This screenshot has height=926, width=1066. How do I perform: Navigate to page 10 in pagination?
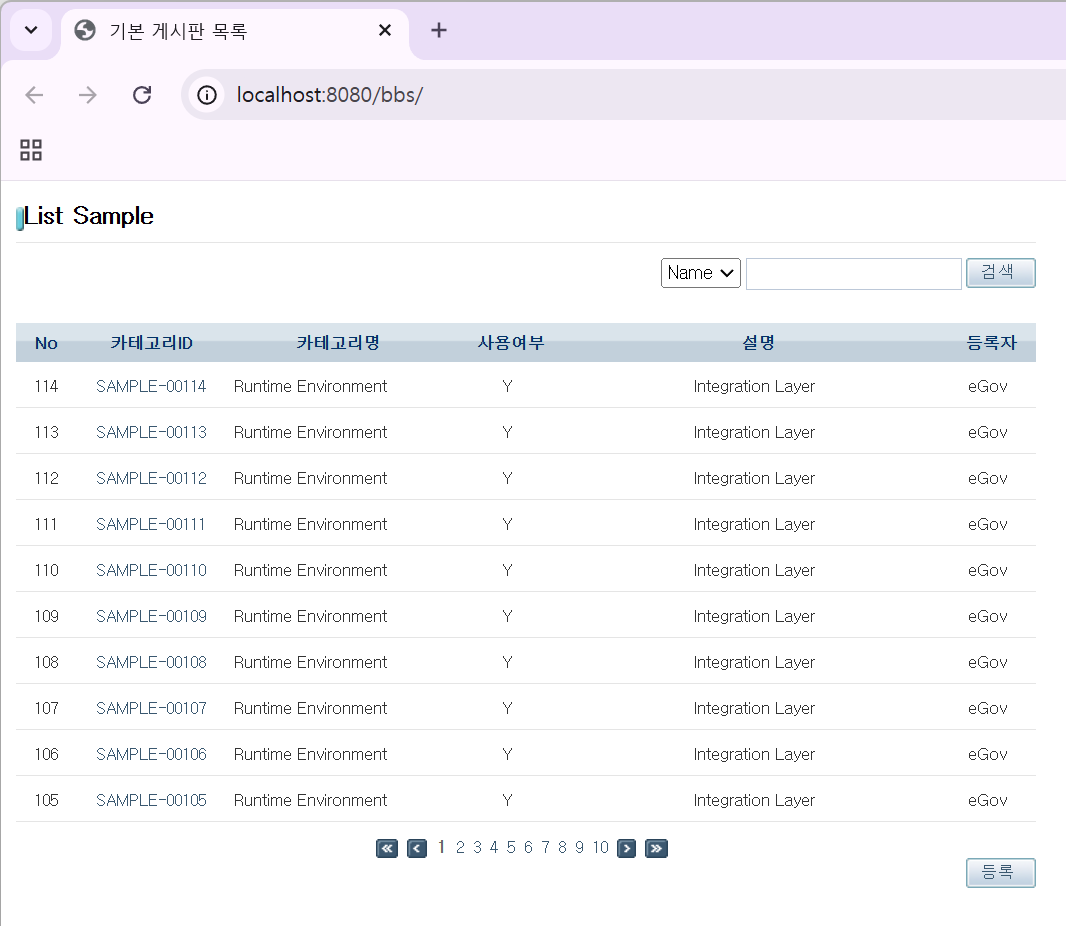click(600, 848)
